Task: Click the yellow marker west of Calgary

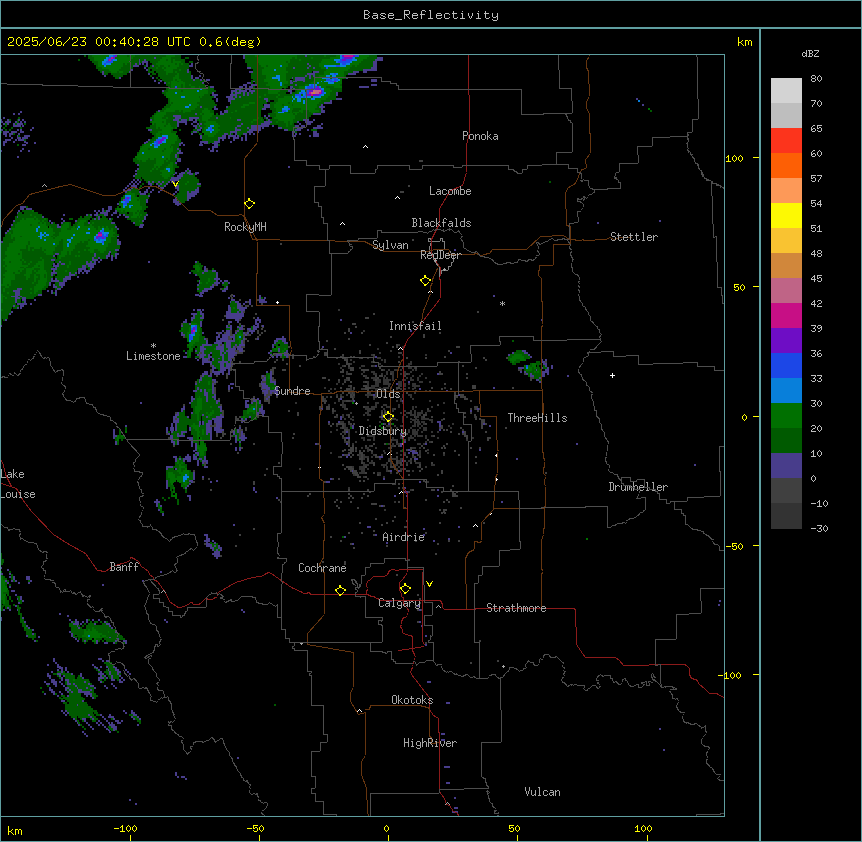Action: (x=341, y=590)
